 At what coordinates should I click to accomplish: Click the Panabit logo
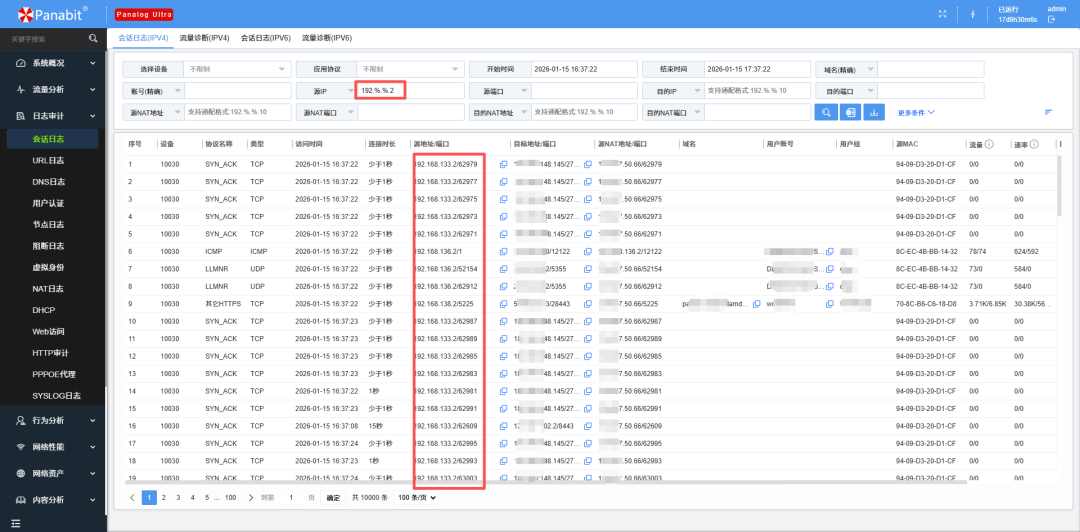(x=52, y=13)
